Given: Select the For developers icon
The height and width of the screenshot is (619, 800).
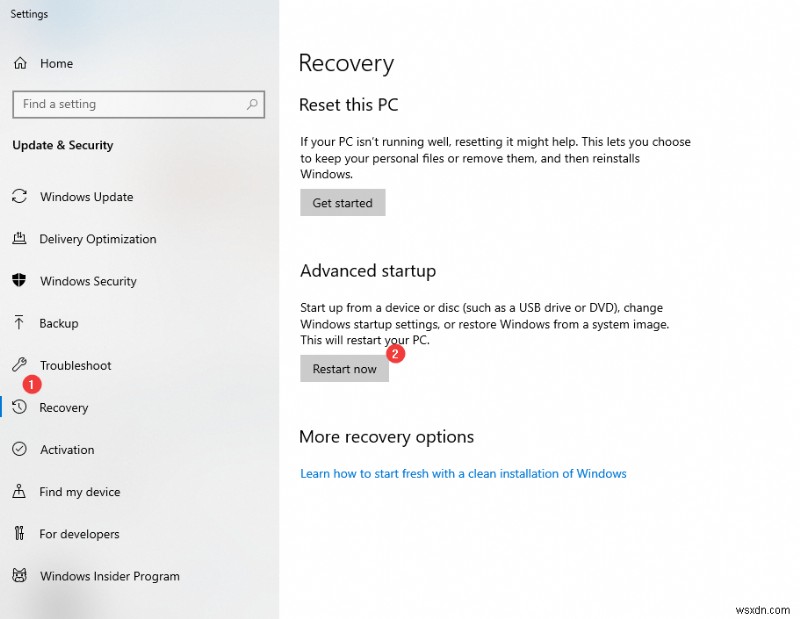Looking at the screenshot, I should click(x=19, y=534).
